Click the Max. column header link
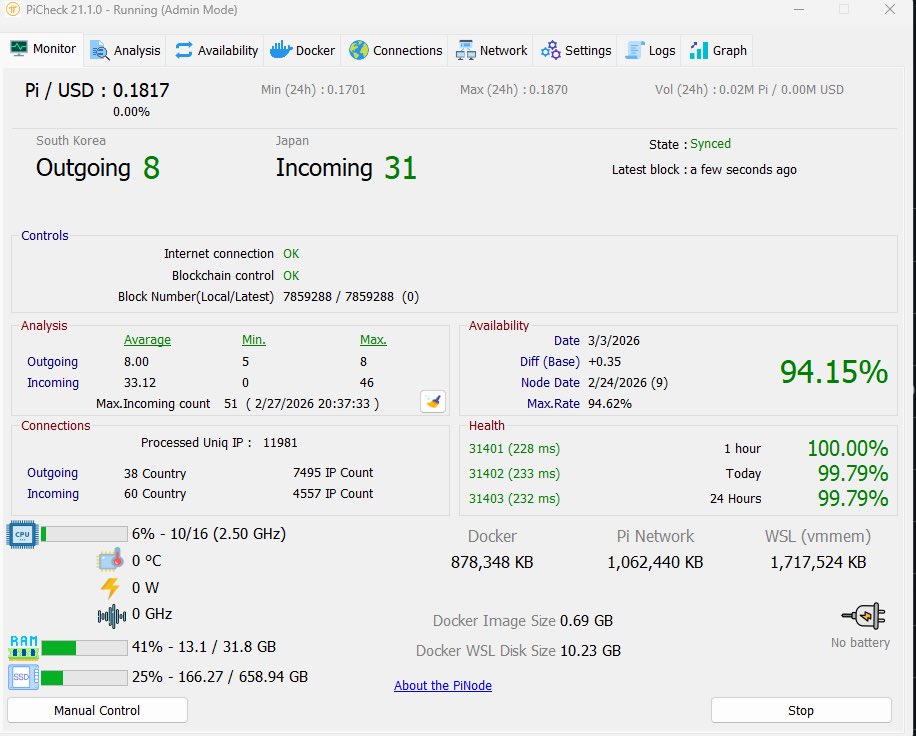 pos(373,340)
